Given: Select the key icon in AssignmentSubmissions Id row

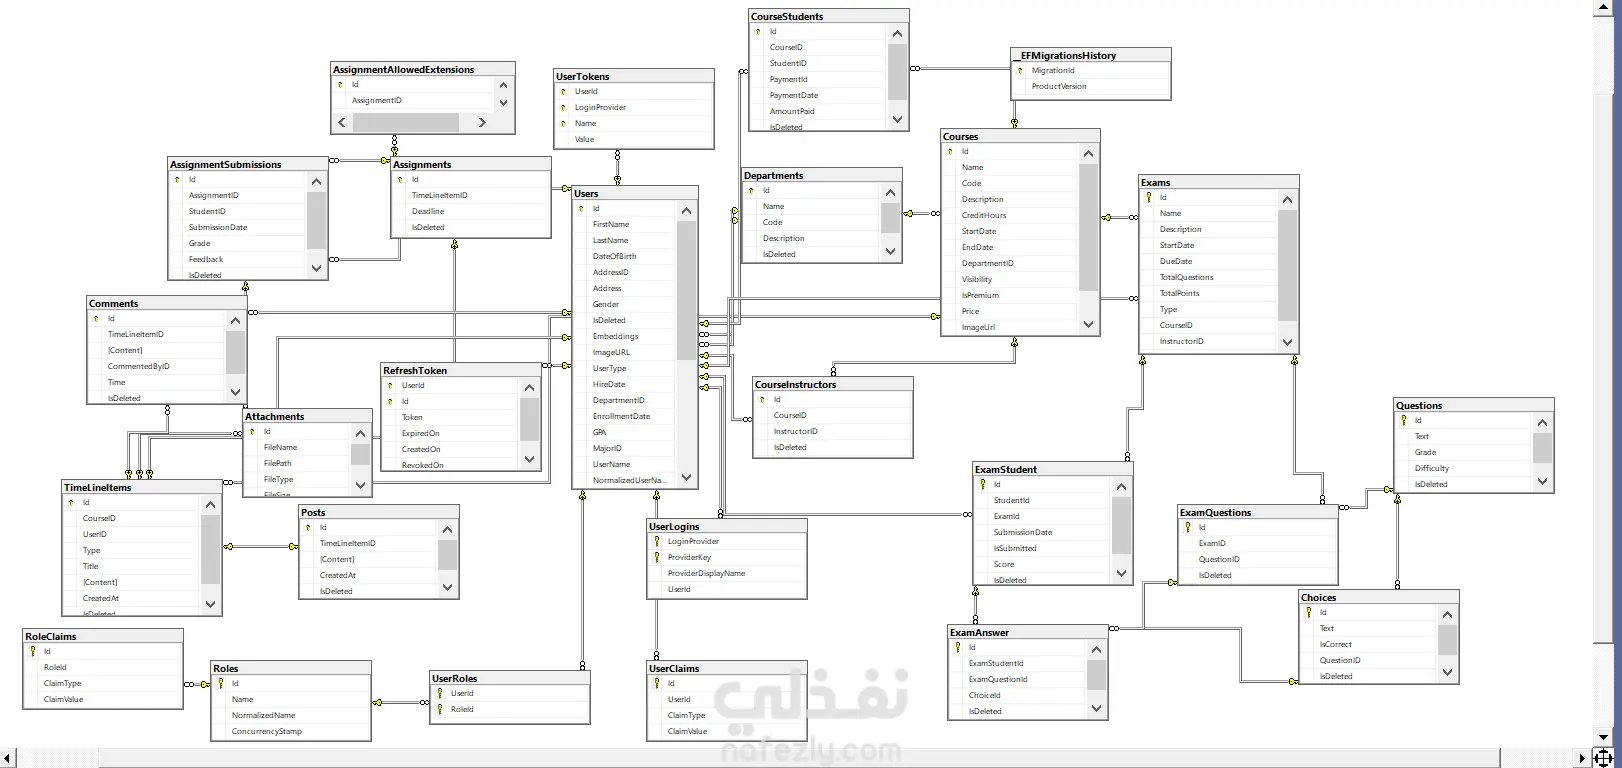Looking at the screenshot, I should click(x=177, y=180).
